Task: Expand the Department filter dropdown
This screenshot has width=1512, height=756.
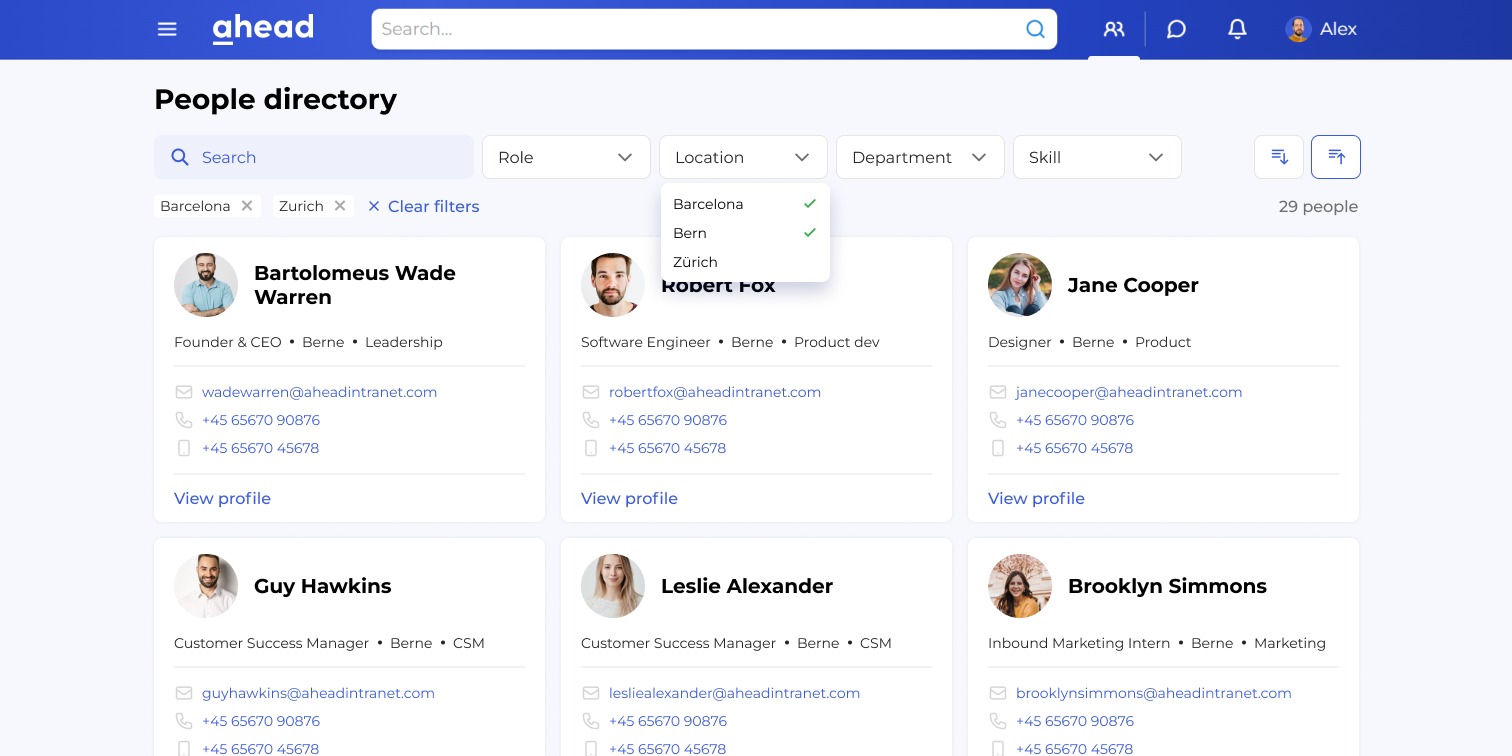Action: click(x=920, y=157)
